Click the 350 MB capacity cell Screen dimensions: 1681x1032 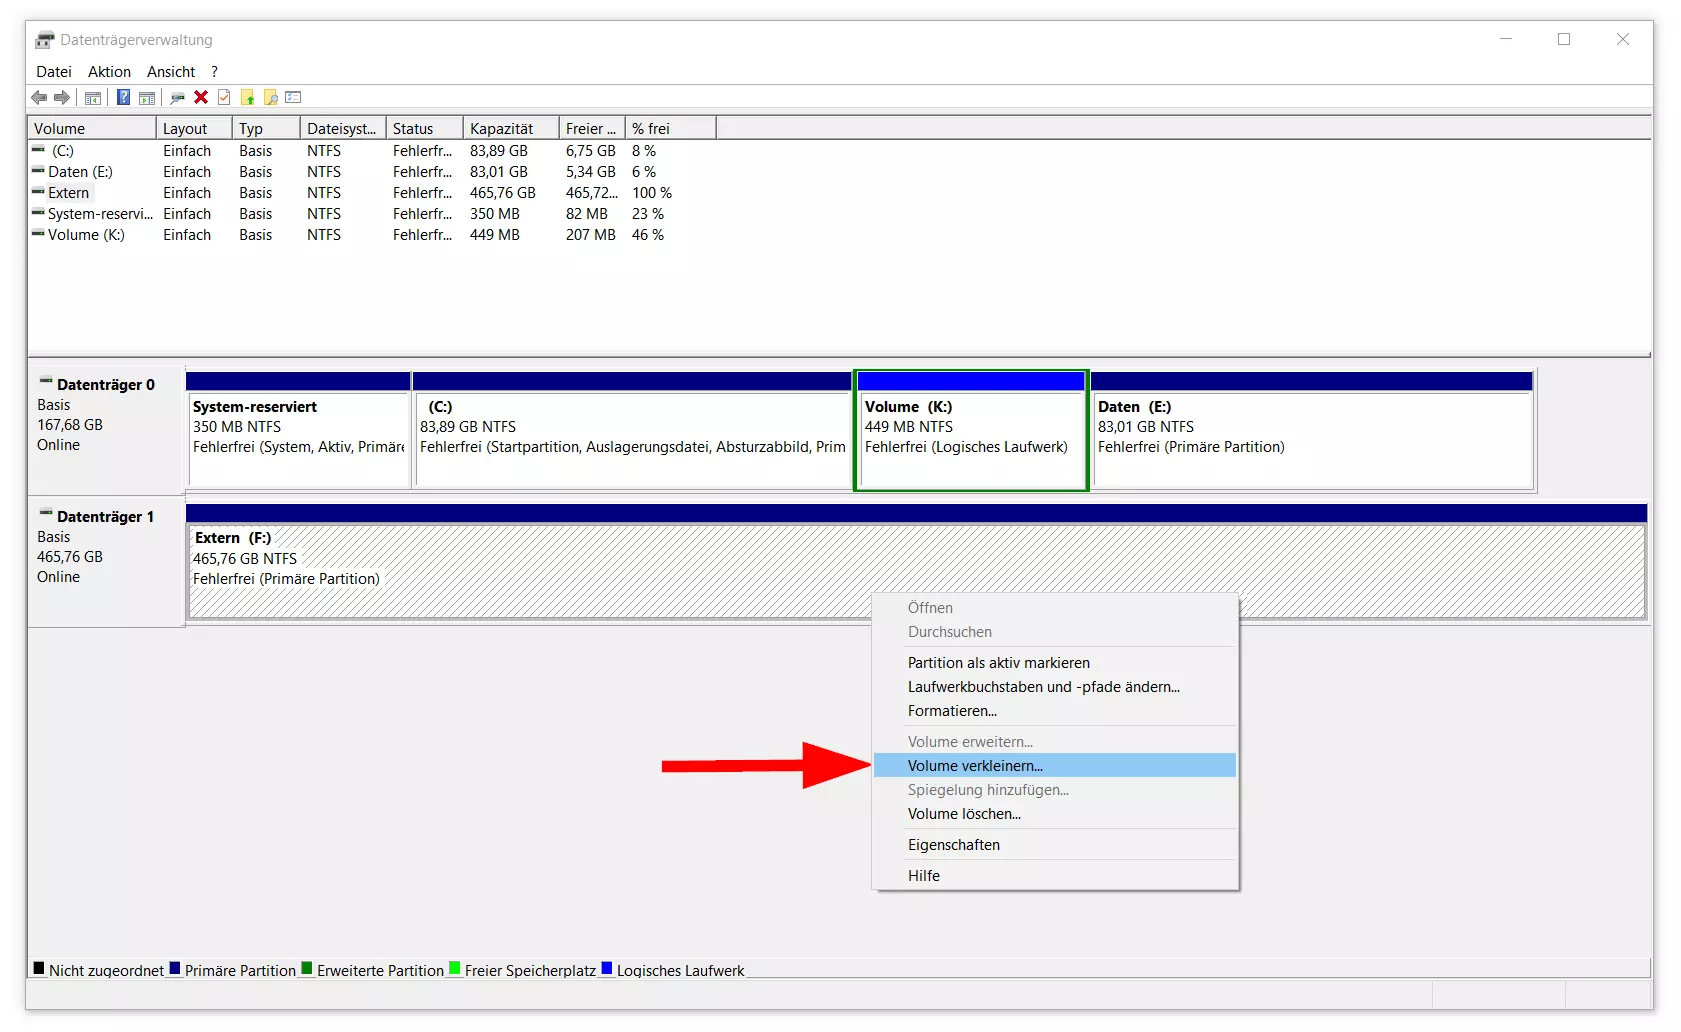pos(495,213)
